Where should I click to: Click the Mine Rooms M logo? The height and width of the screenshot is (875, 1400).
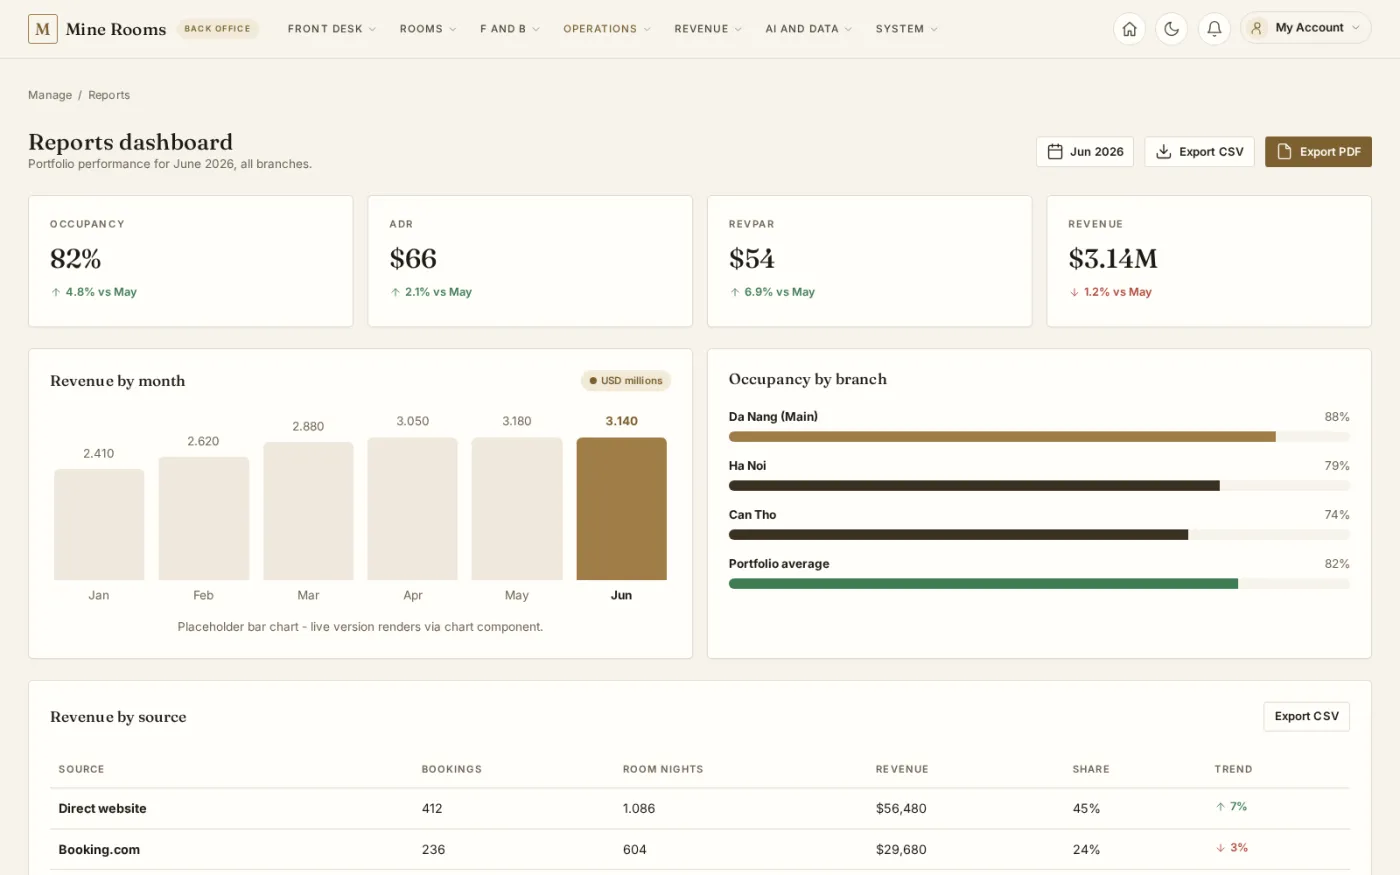pos(43,29)
